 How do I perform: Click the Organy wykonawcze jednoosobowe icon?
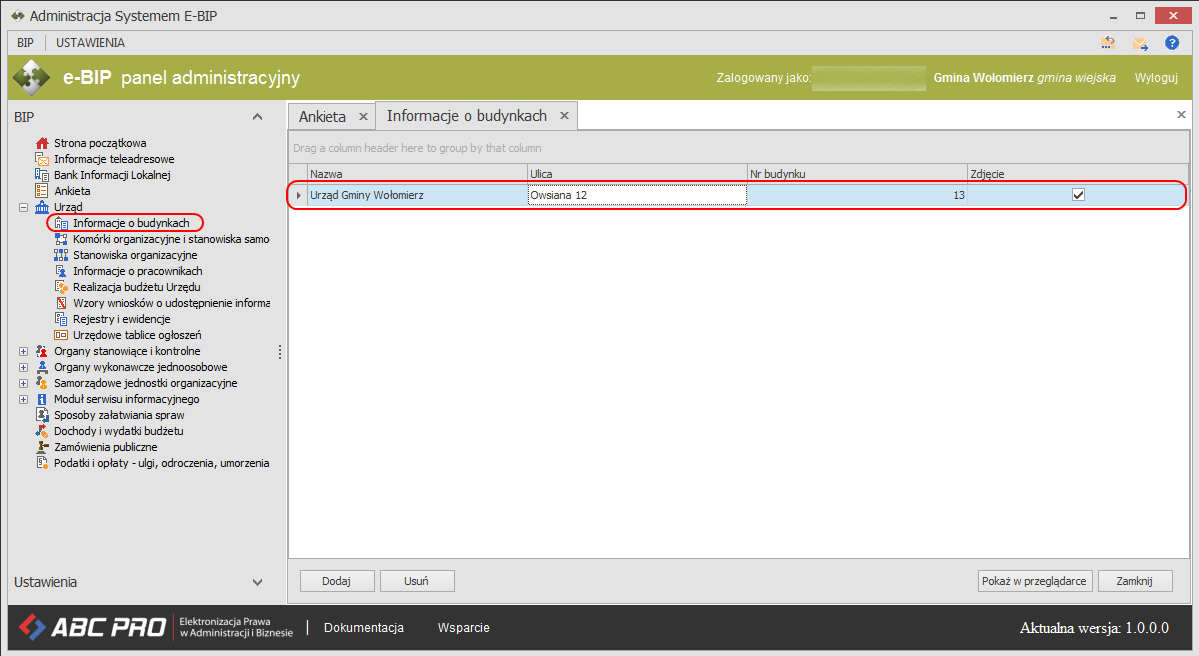point(42,368)
